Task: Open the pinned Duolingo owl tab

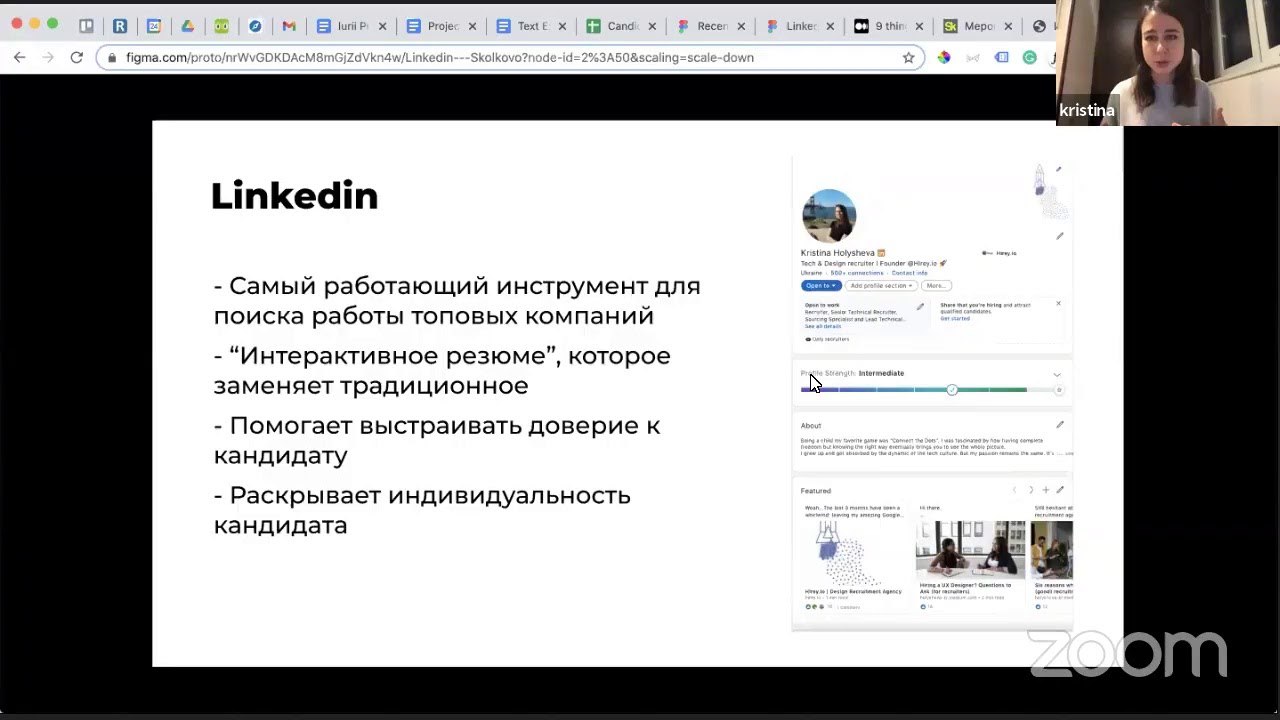Action: coord(221,27)
